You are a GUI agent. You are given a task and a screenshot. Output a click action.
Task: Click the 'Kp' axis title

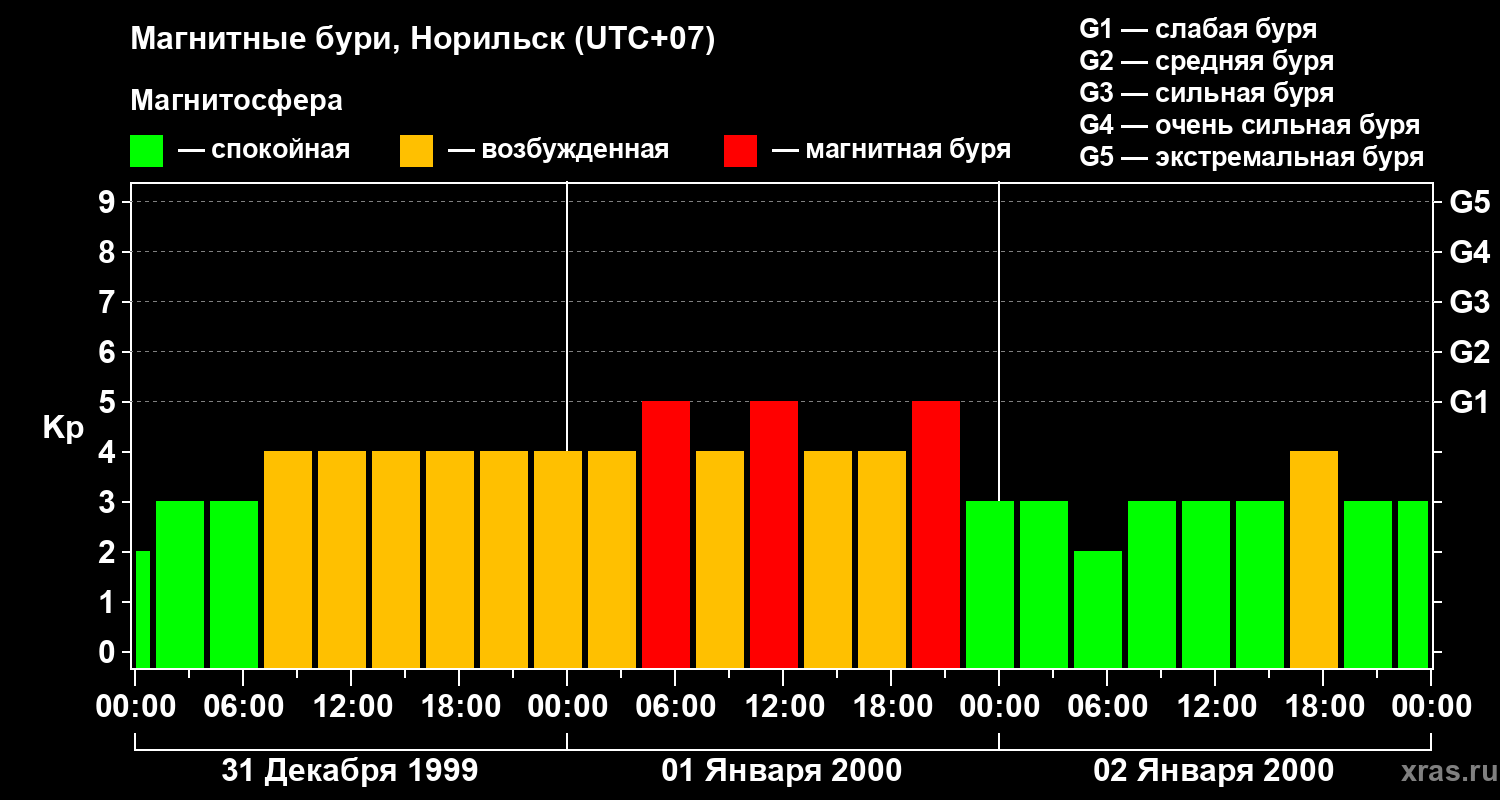tap(63, 427)
